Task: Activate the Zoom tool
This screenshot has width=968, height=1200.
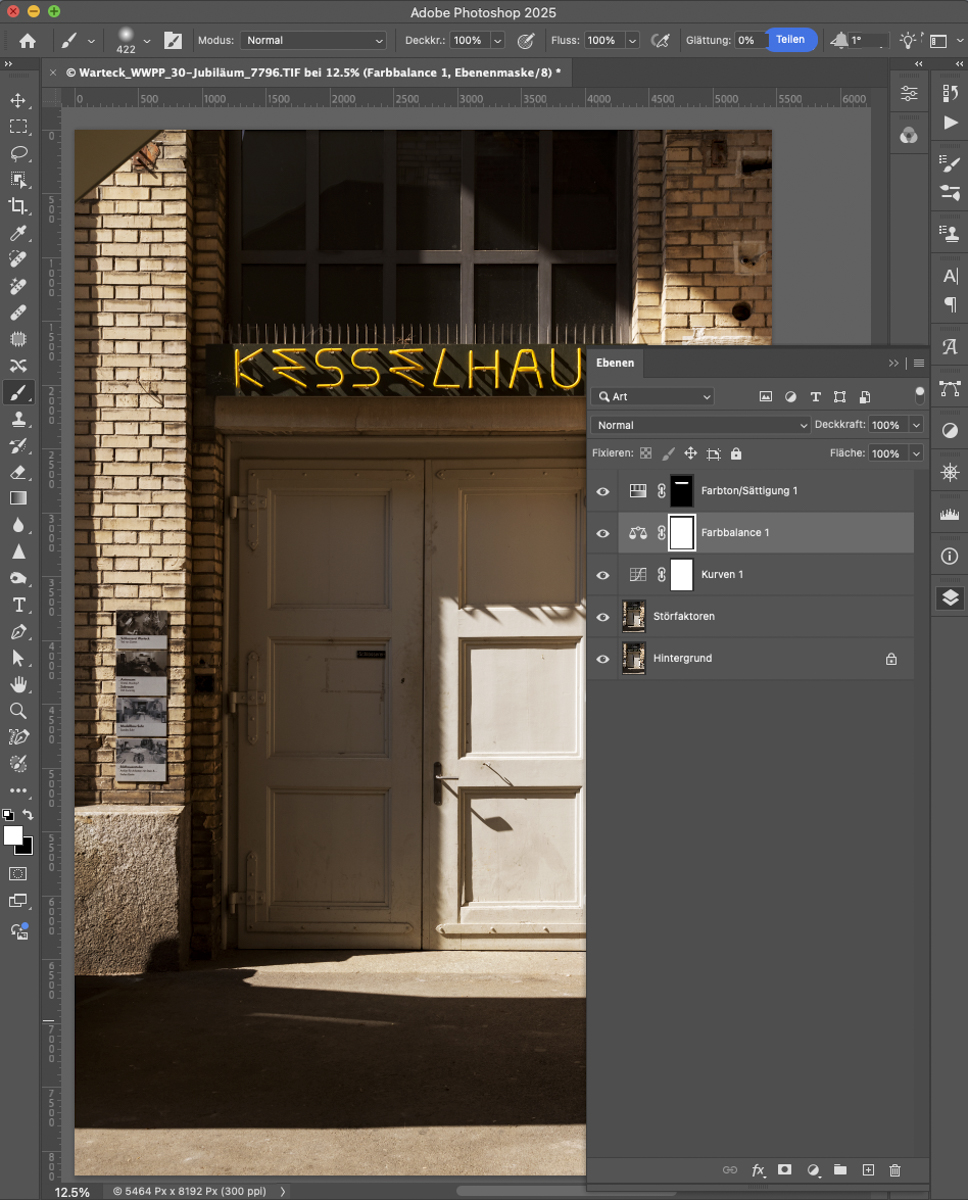Action: pos(20,711)
